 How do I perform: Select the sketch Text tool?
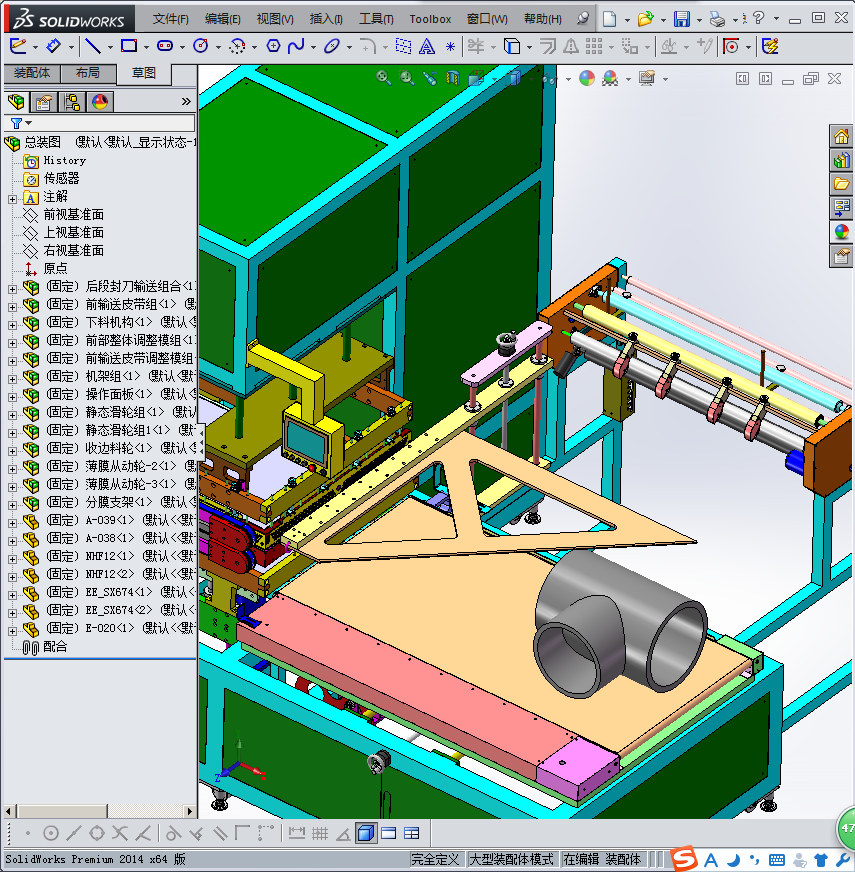[x=427, y=46]
